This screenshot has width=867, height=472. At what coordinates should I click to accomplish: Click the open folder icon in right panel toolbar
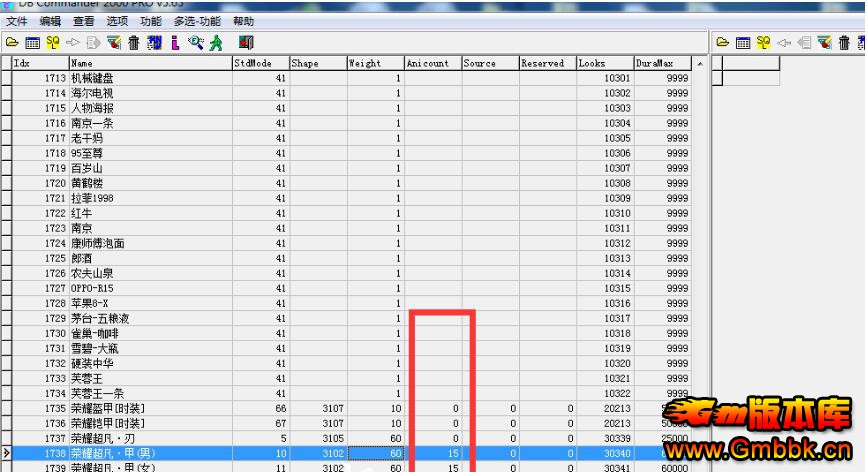pos(722,43)
